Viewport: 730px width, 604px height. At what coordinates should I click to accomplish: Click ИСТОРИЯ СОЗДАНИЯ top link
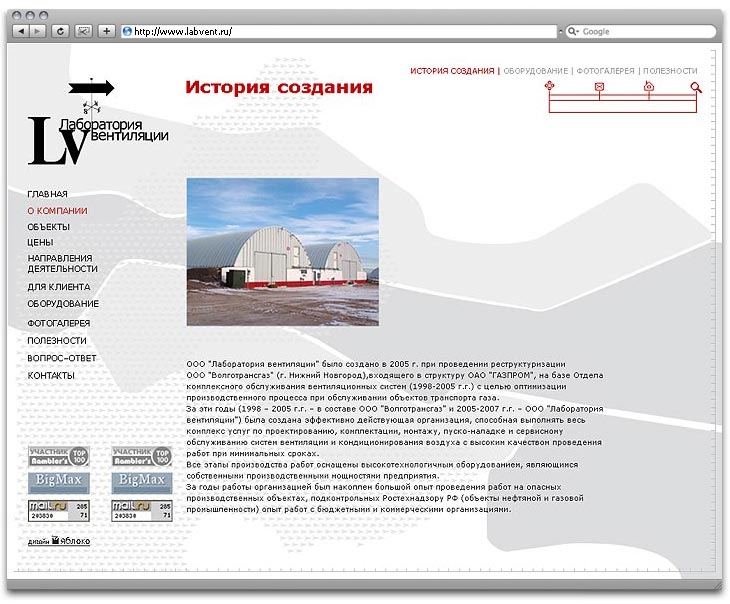pyautogui.click(x=452, y=71)
